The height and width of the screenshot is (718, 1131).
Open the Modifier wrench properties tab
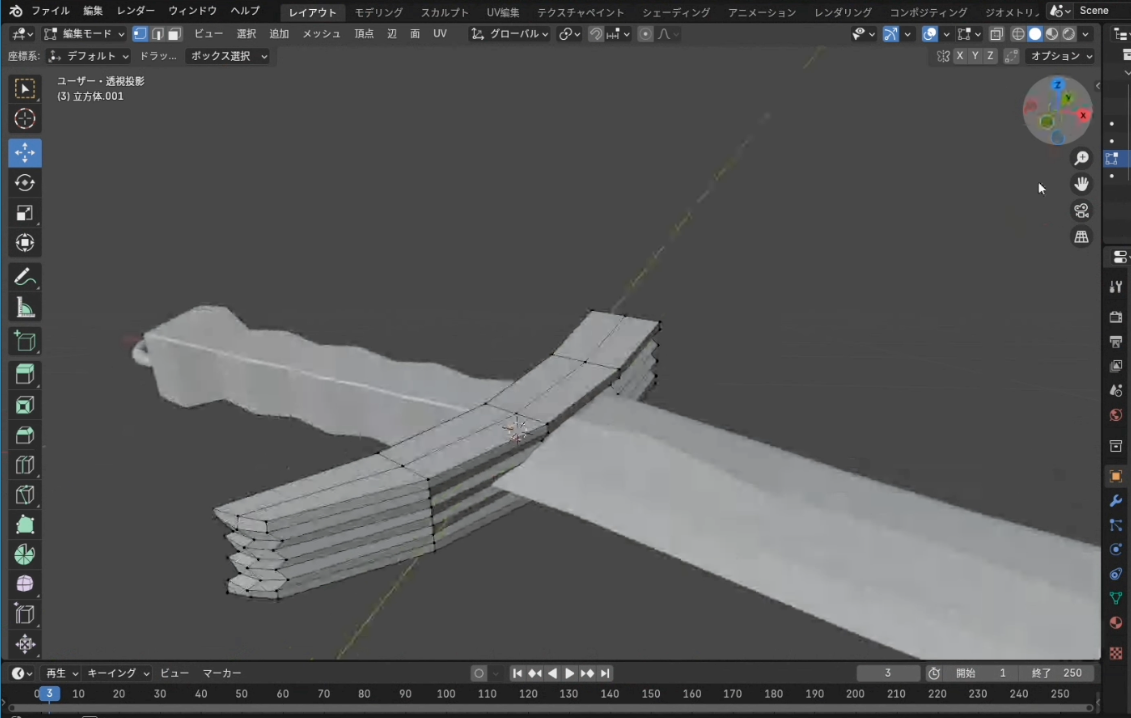tap(1116, 500)
